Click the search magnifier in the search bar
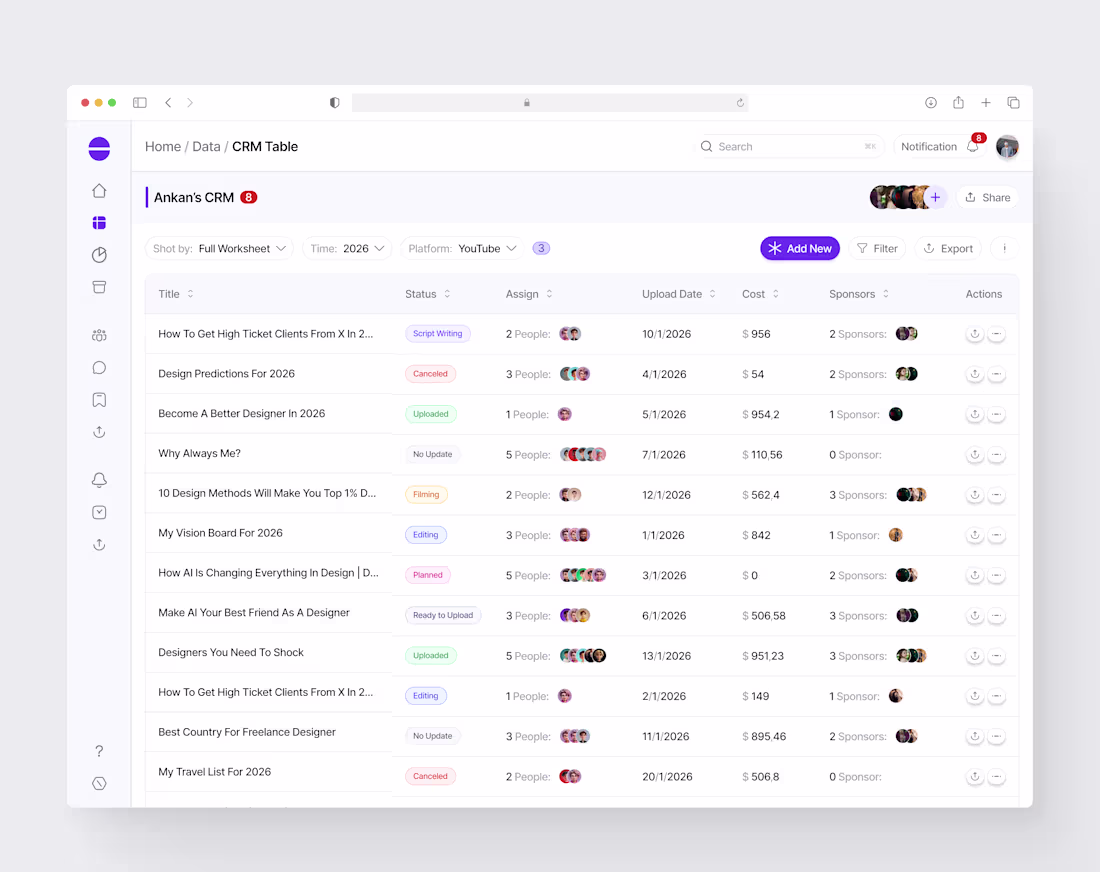This screenshot has height=872, width=1100. [x=707, y=146]
